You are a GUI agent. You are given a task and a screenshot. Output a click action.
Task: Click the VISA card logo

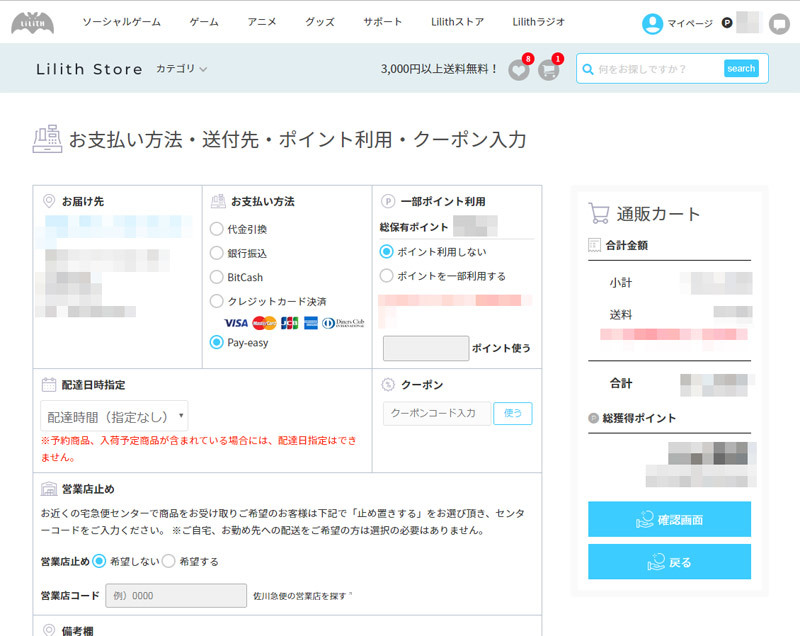coord(236,323)
